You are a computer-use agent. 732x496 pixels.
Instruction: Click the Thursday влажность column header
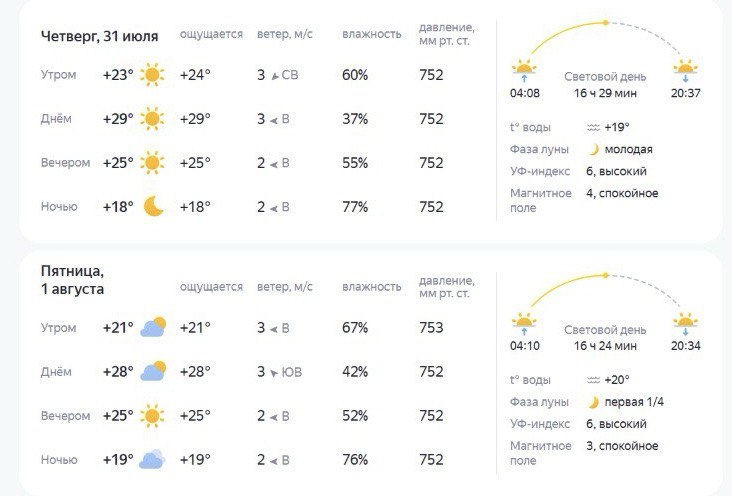coord(372,34)
